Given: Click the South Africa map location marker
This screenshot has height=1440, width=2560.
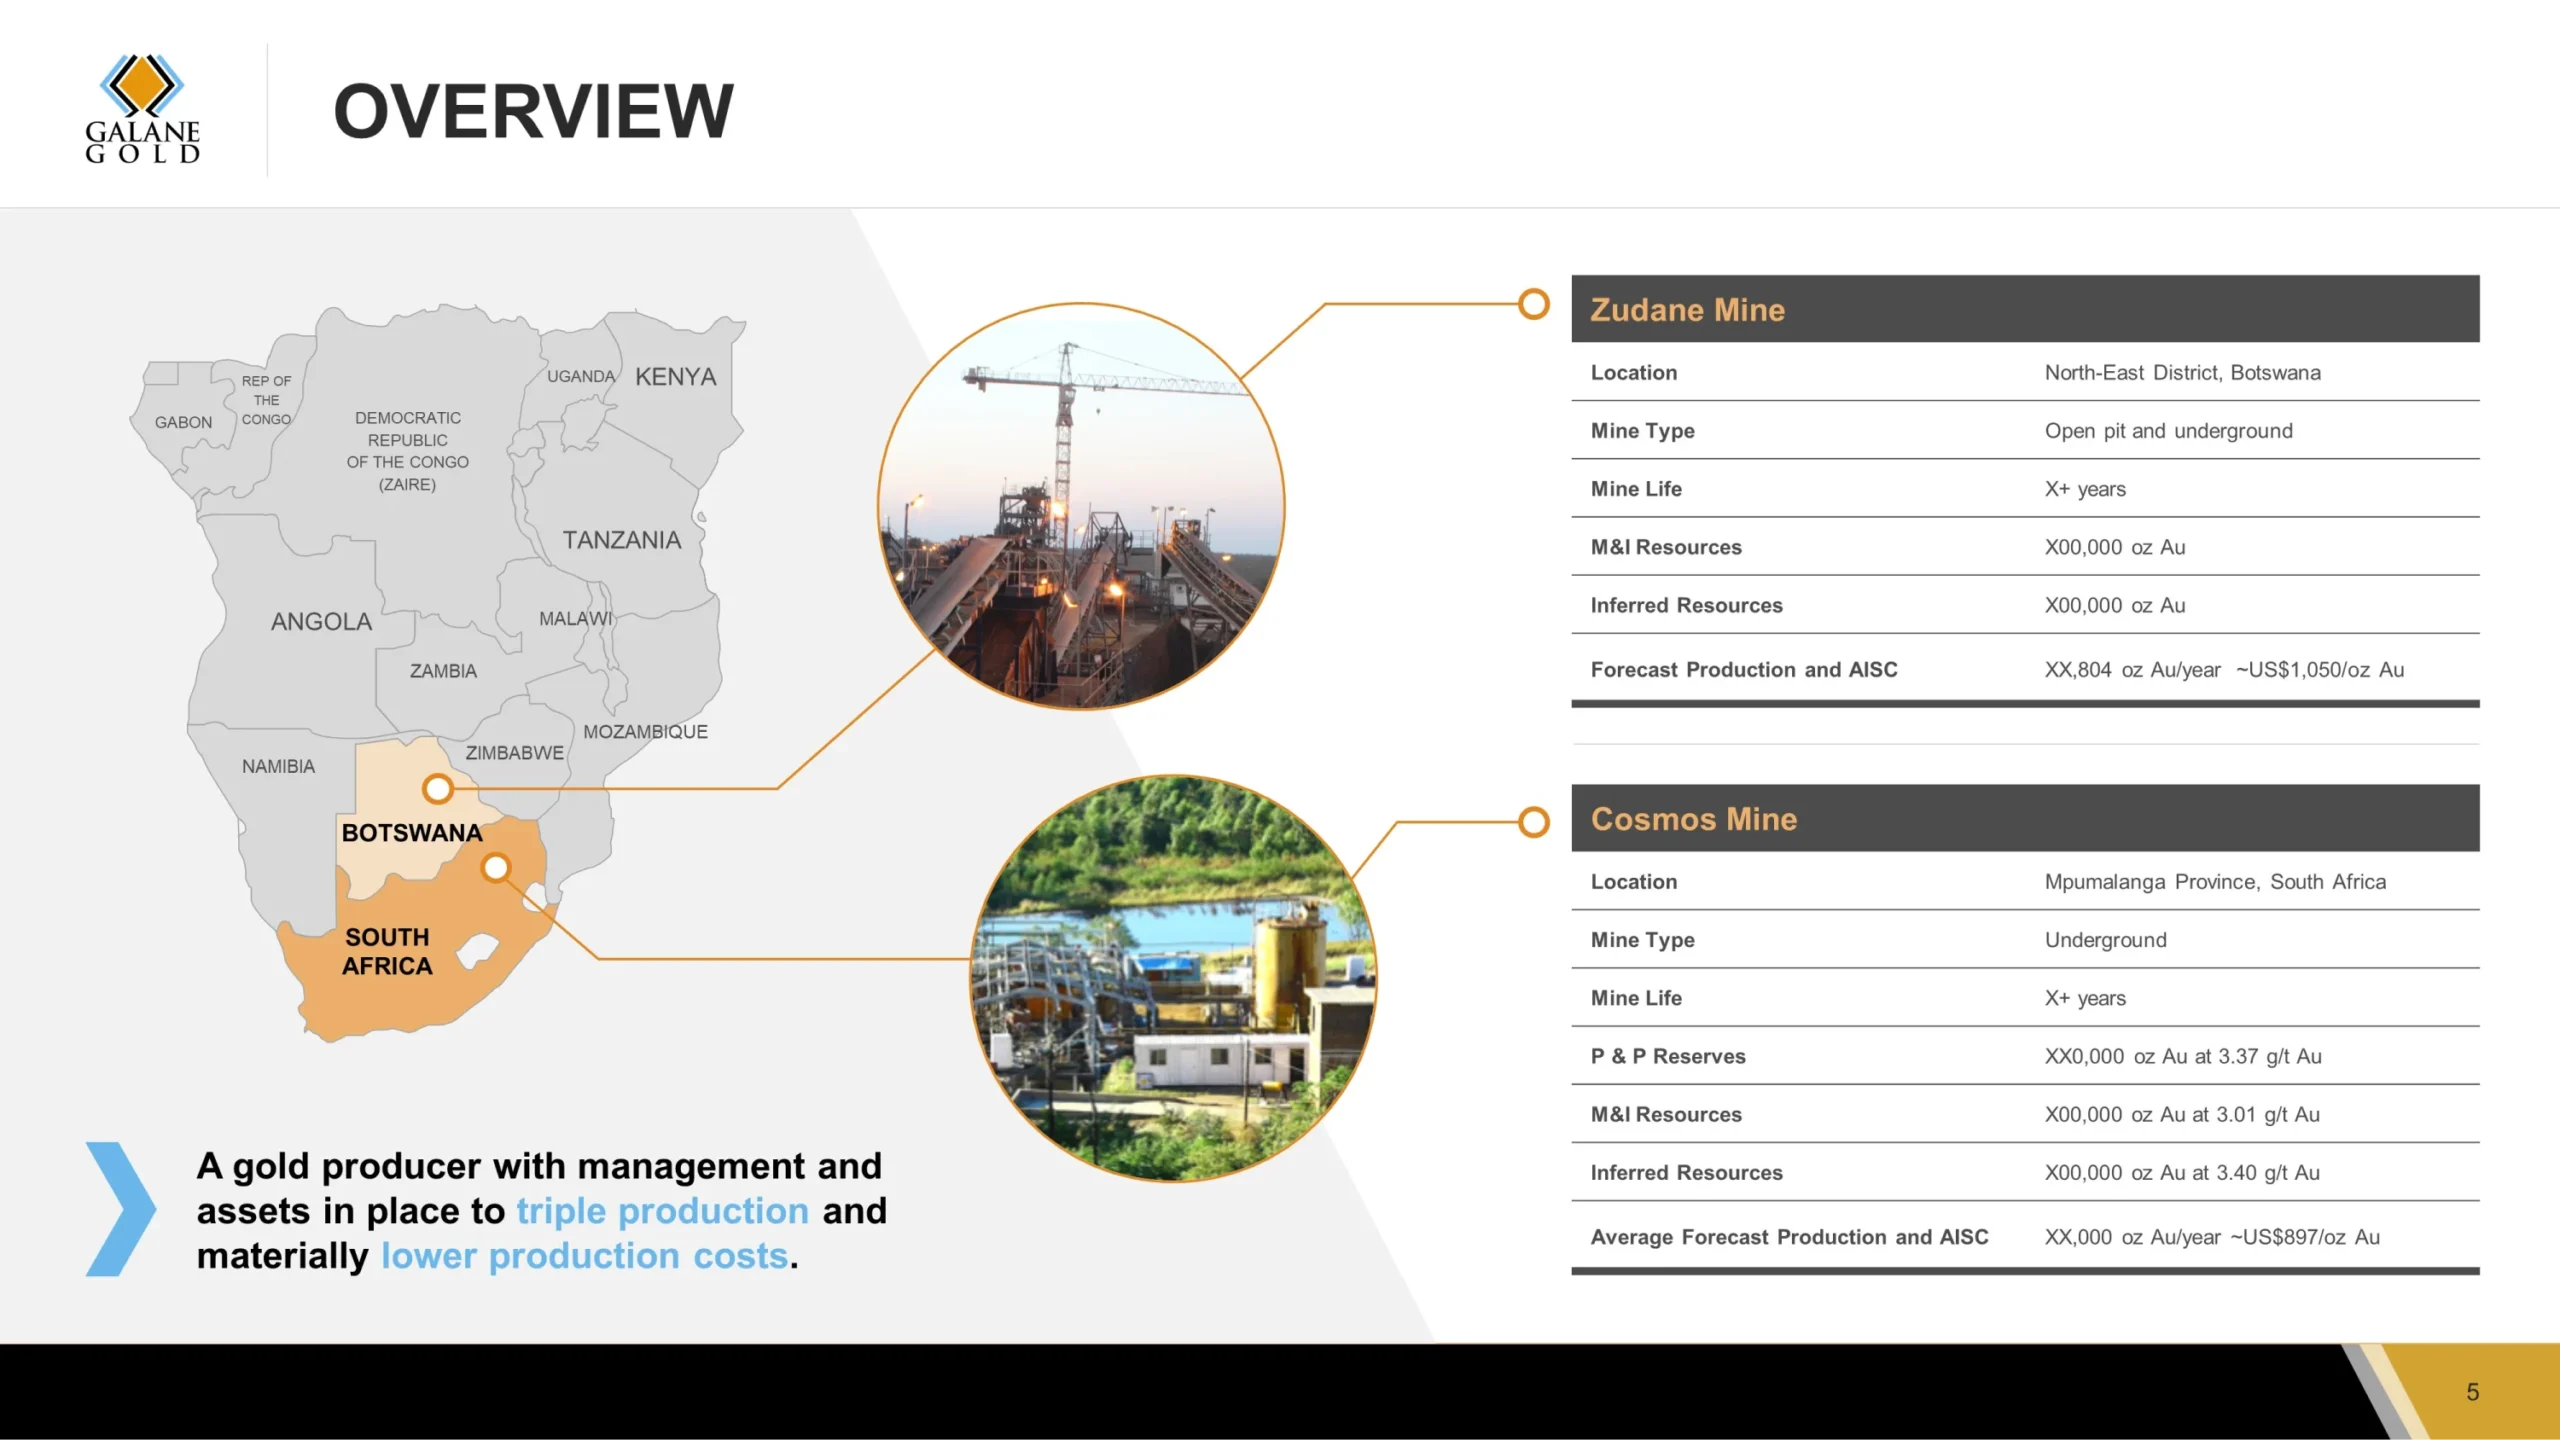Looking at the screenshot, I should pos(496,867).
